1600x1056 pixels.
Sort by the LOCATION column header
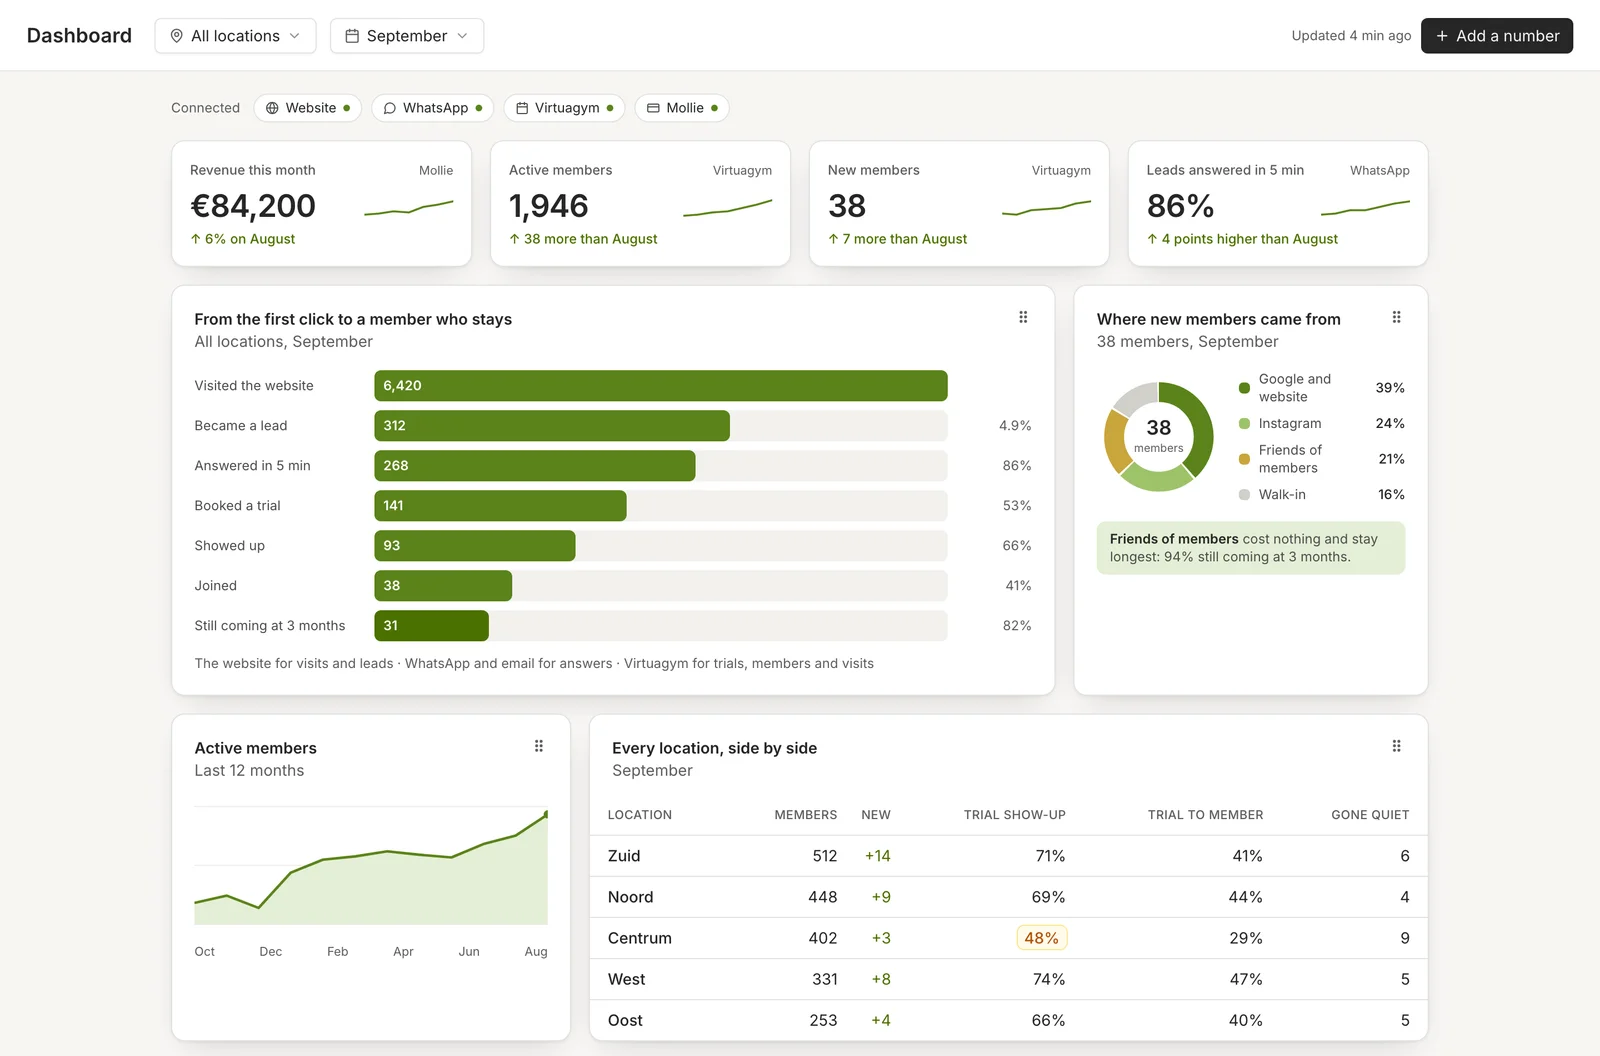click(640, 815)
